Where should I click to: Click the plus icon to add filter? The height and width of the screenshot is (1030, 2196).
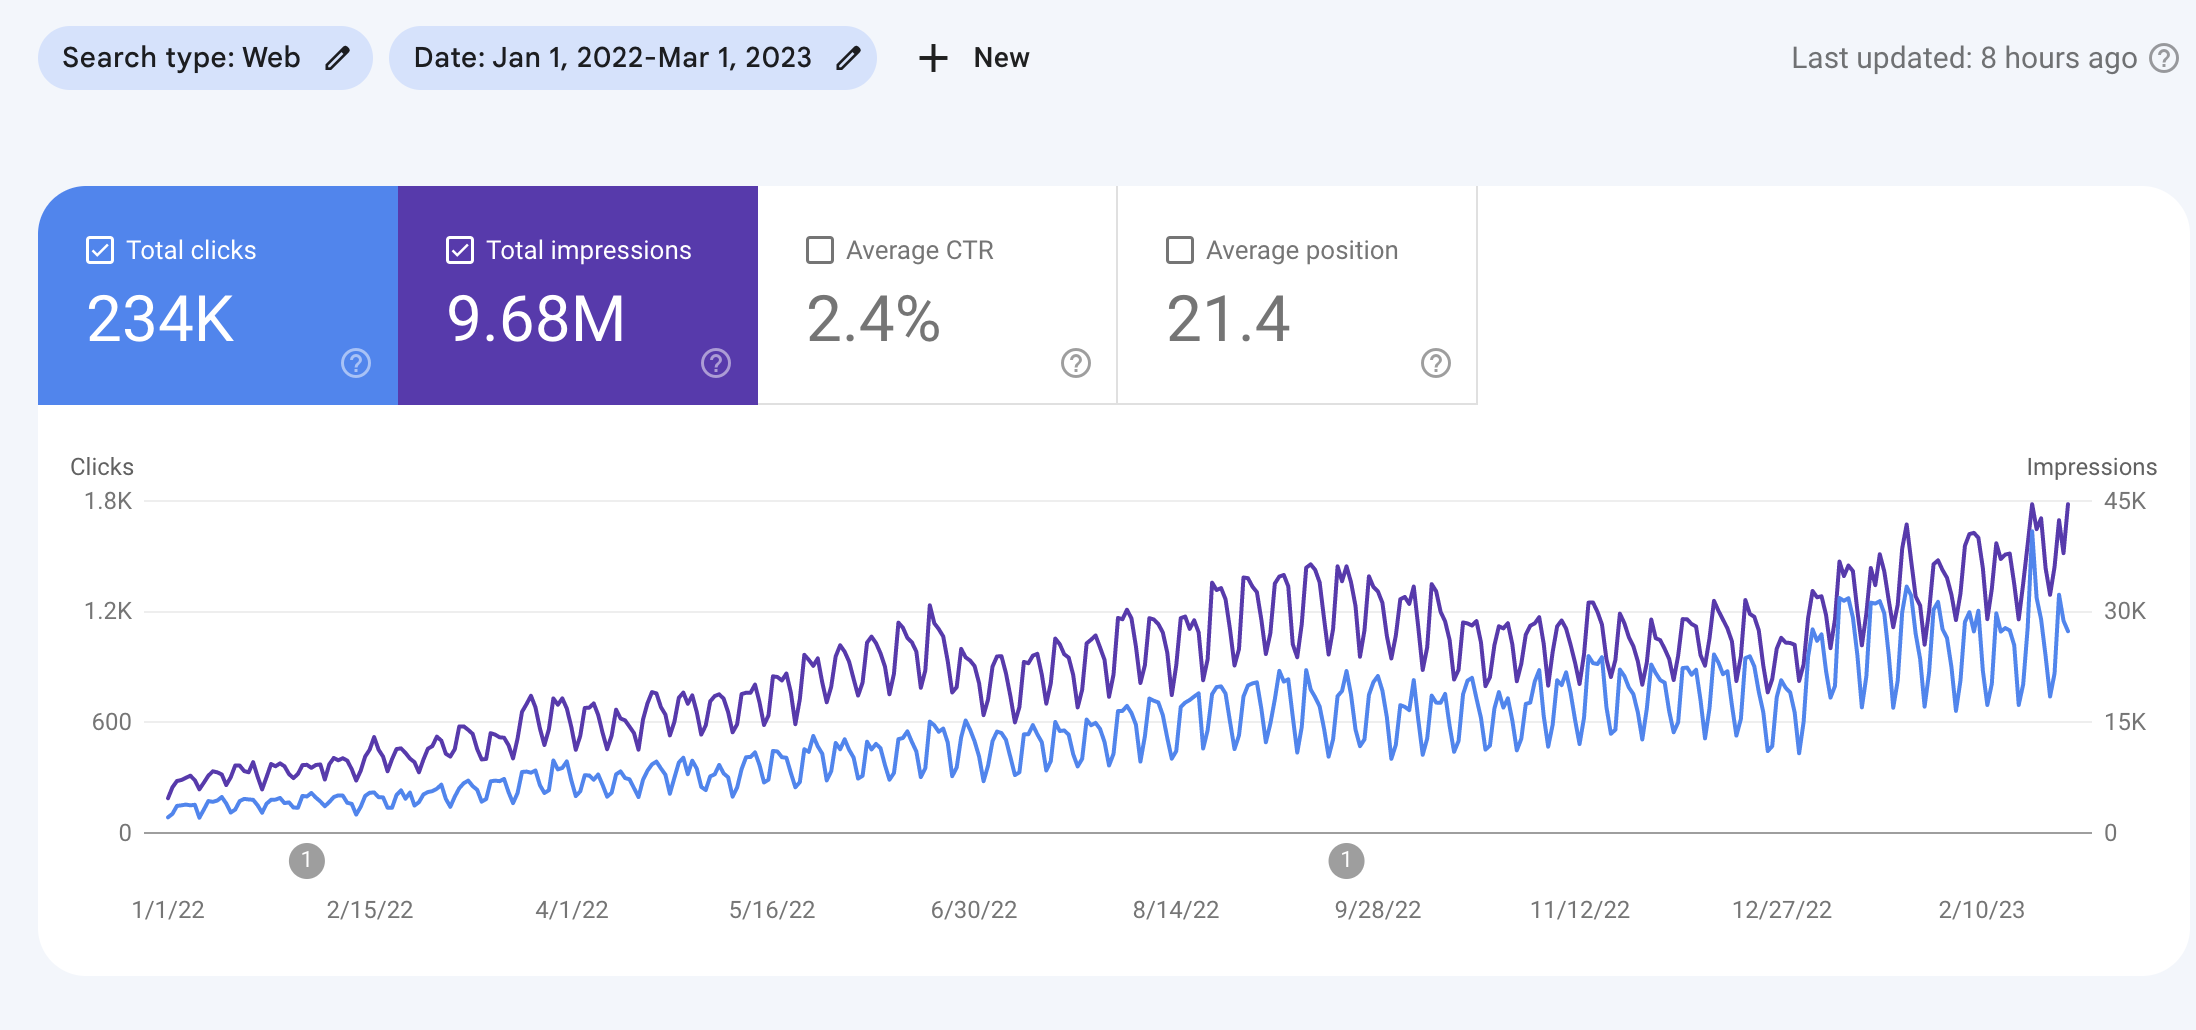932,58
